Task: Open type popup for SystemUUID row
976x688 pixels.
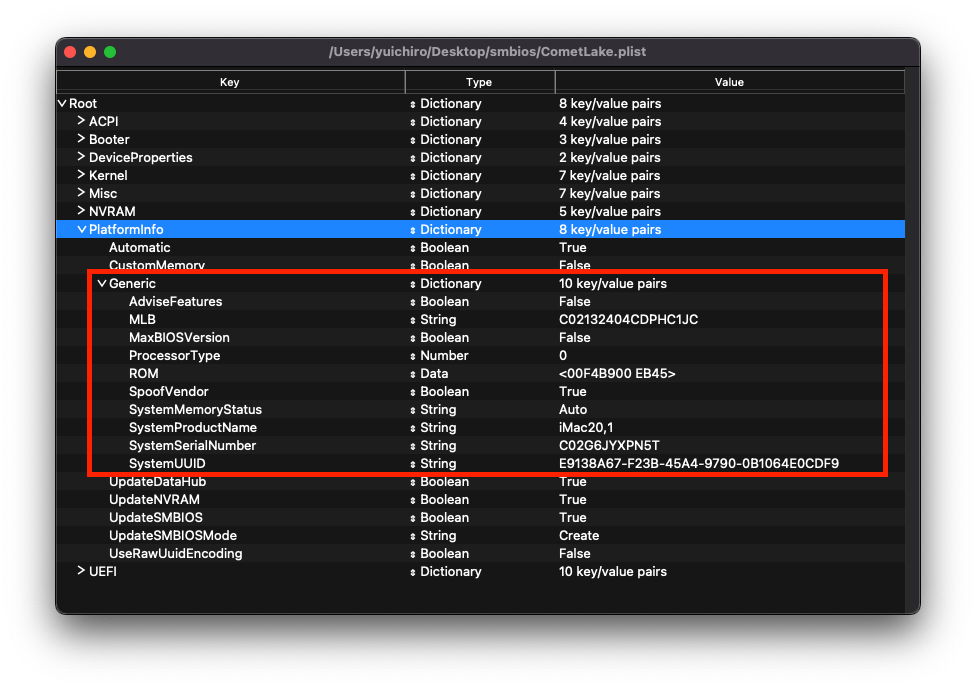Action: tap(413, 464)
